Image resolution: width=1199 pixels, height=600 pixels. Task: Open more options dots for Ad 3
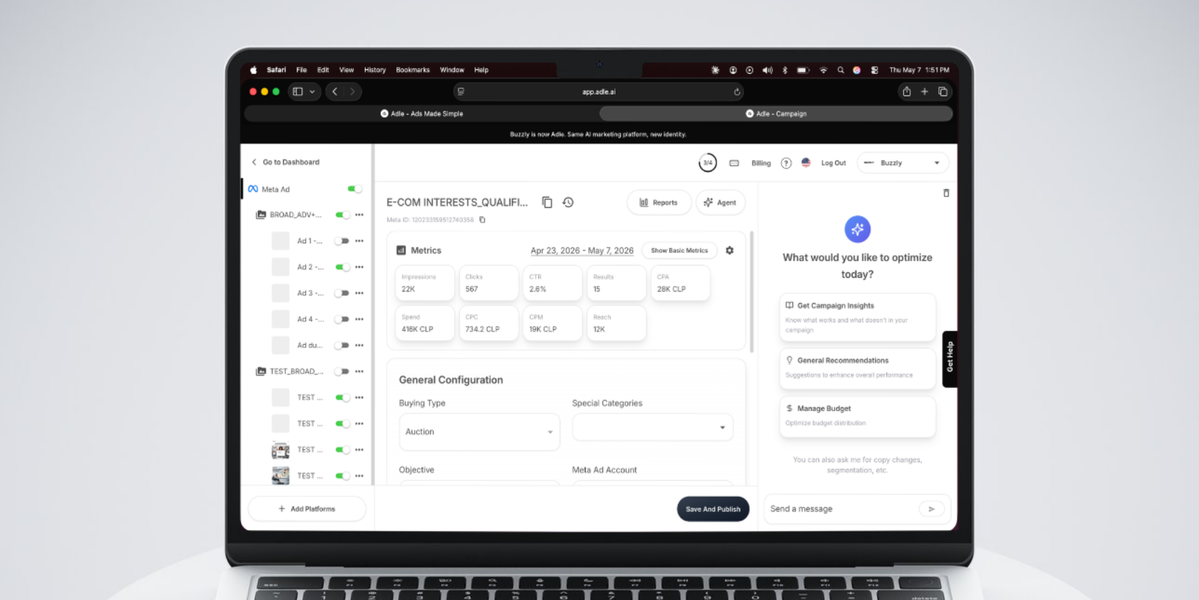tap(359, 293)
